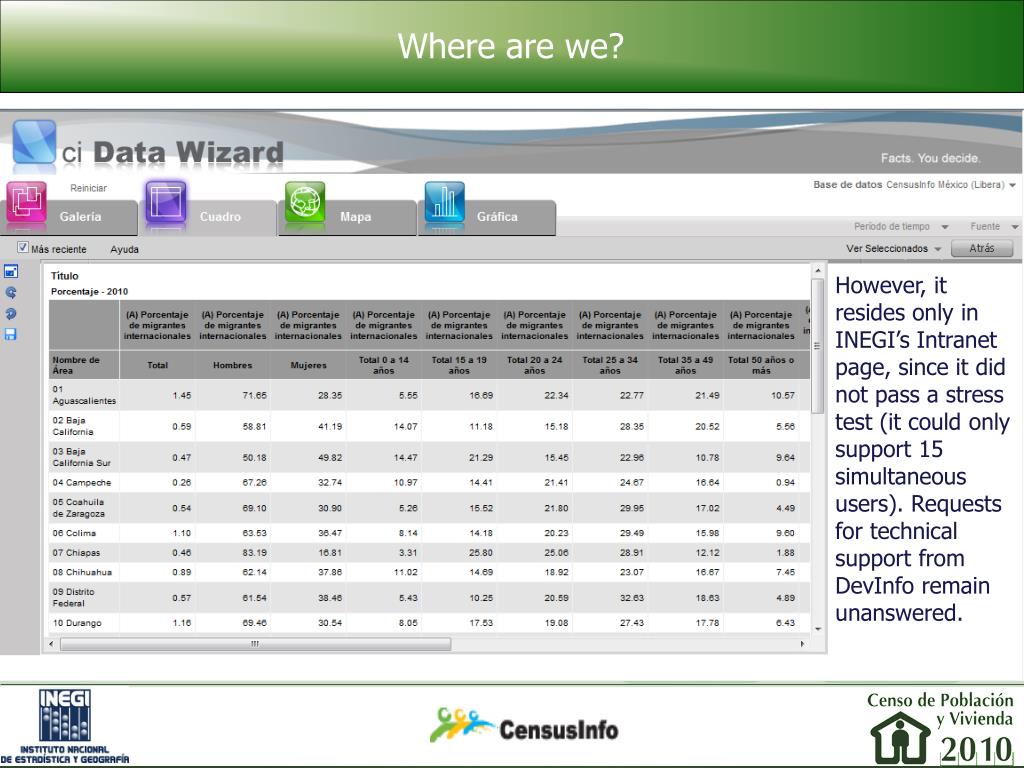Screen dimensions: 1024x768
Task: Click the Total column header
Action: (157, 365)
